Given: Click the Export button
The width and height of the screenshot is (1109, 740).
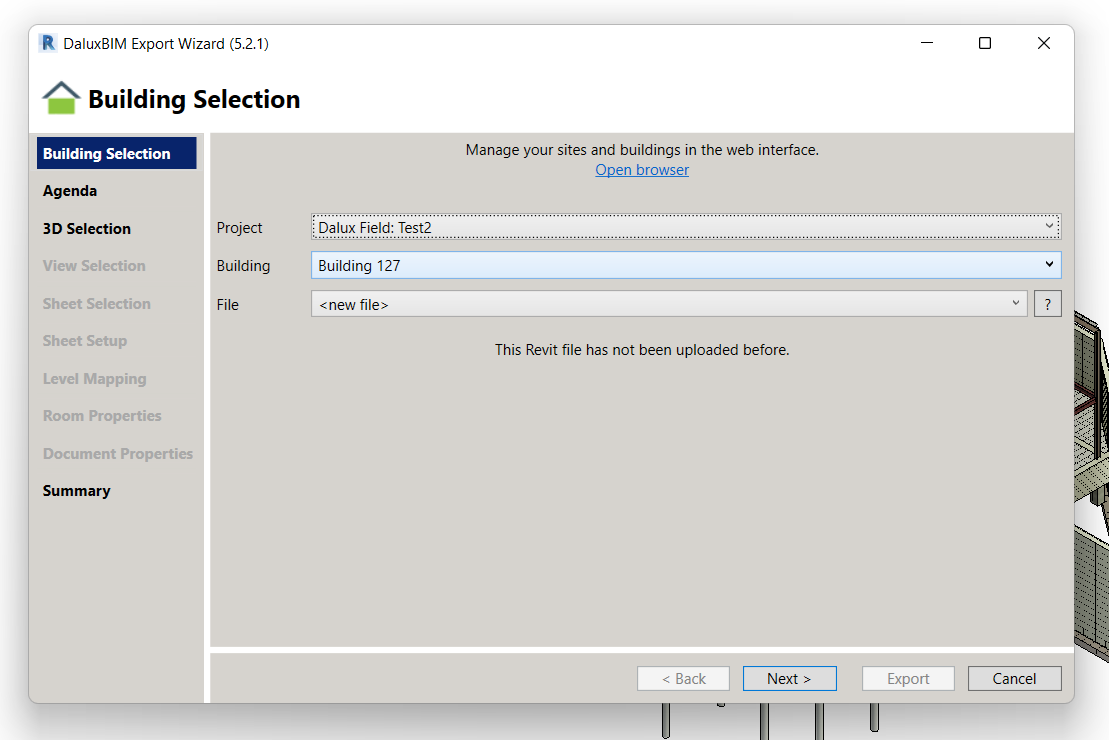Looking at the screenshot, I should point(908,678).
